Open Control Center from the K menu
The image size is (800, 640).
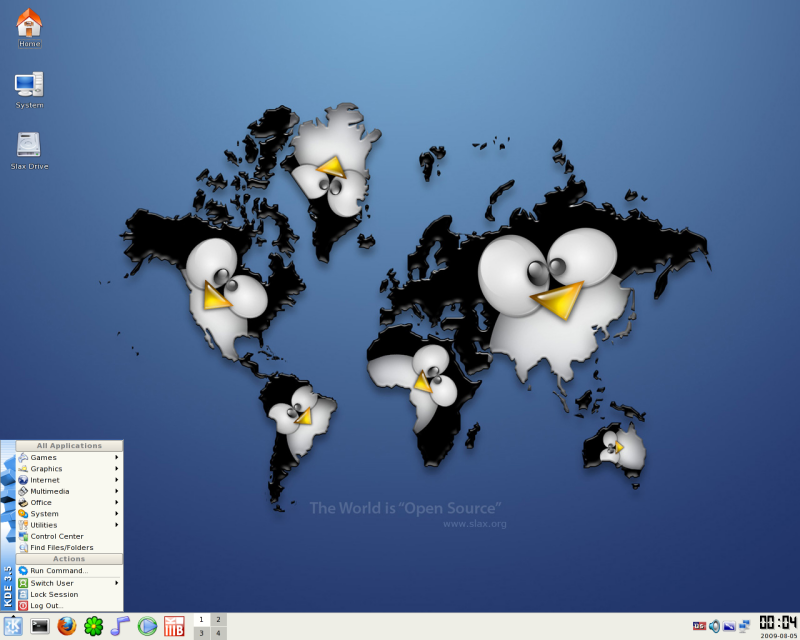pos(69,536)
